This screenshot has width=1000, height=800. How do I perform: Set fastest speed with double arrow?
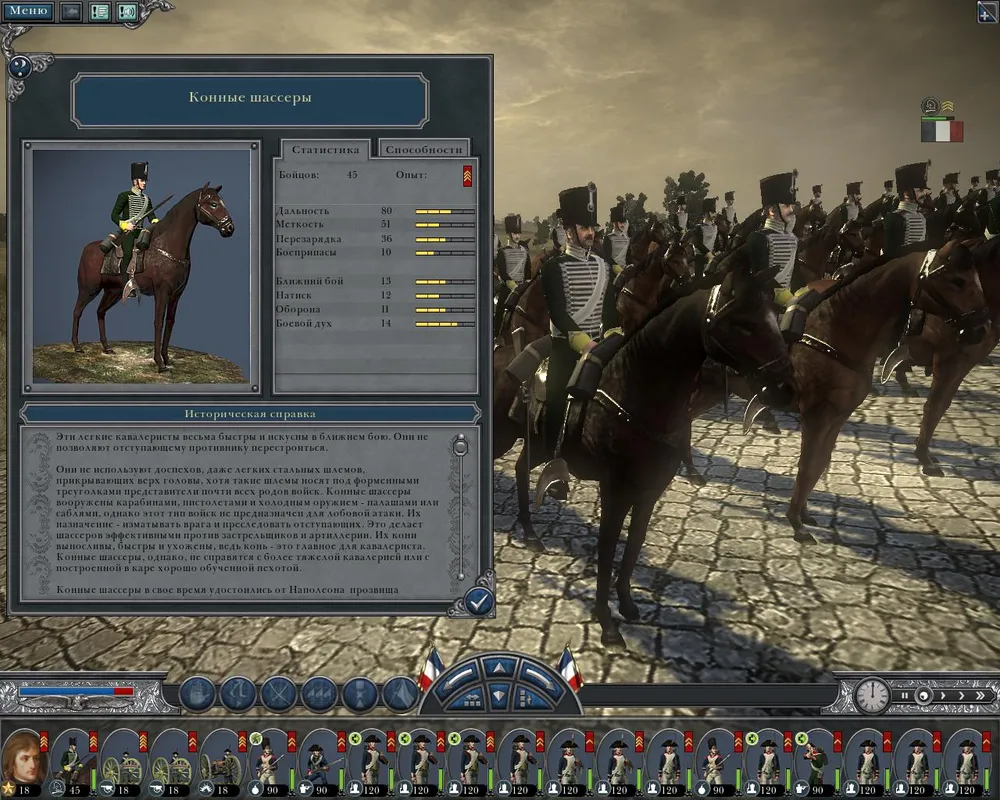(980, 695)
